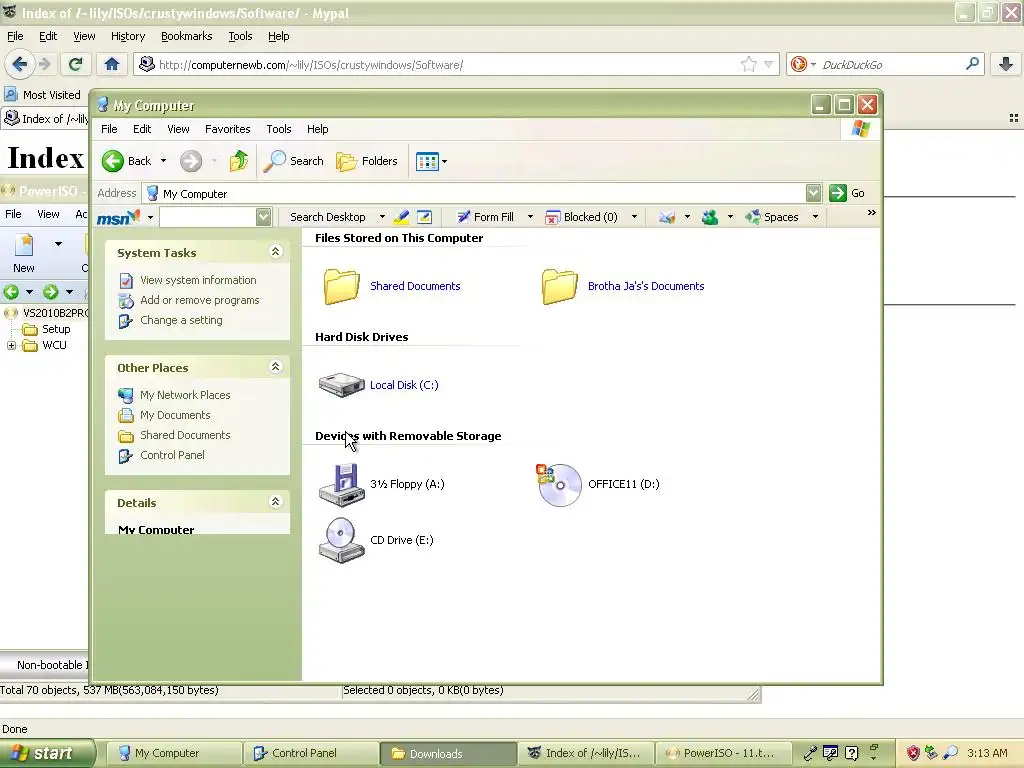This screenshot has width=1024, height=768.
Task: Open the History menu in Mypal
Action: [127, 37]
